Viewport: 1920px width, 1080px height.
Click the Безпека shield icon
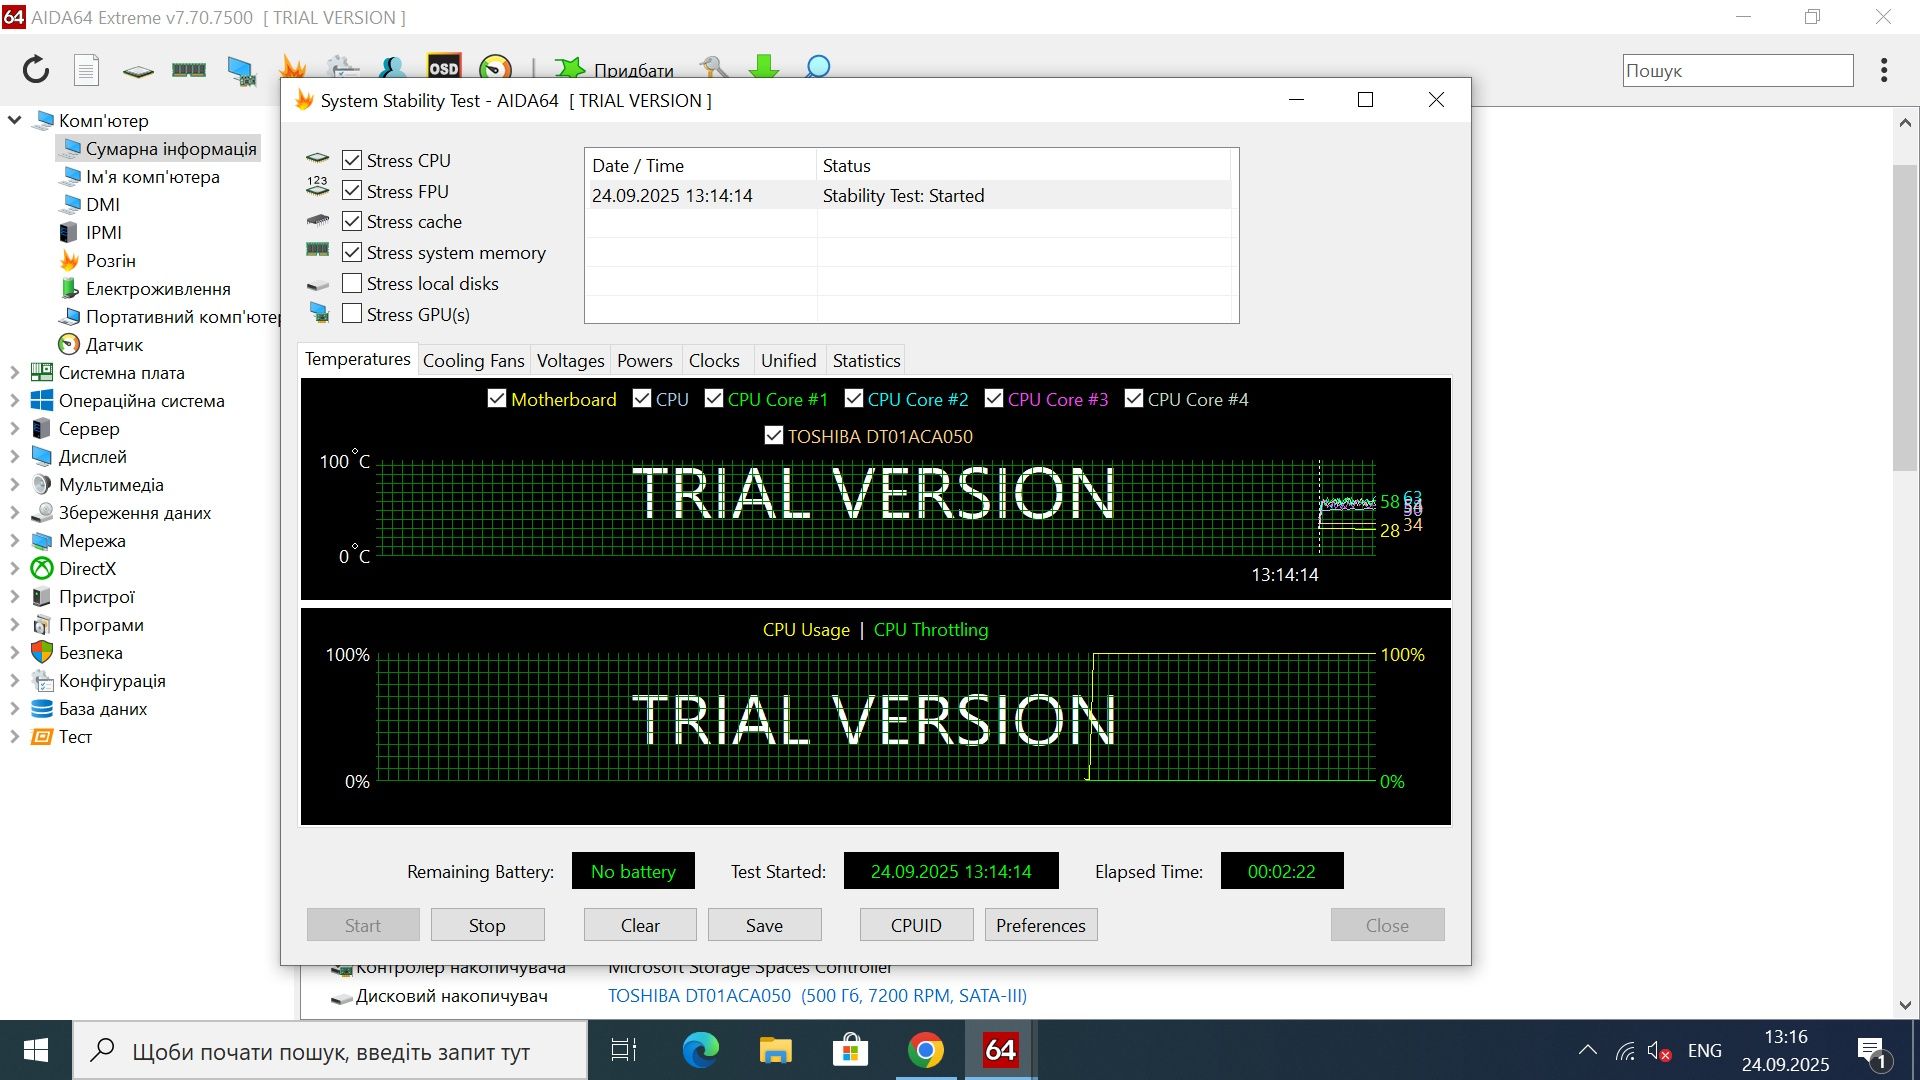click(42, 652)
